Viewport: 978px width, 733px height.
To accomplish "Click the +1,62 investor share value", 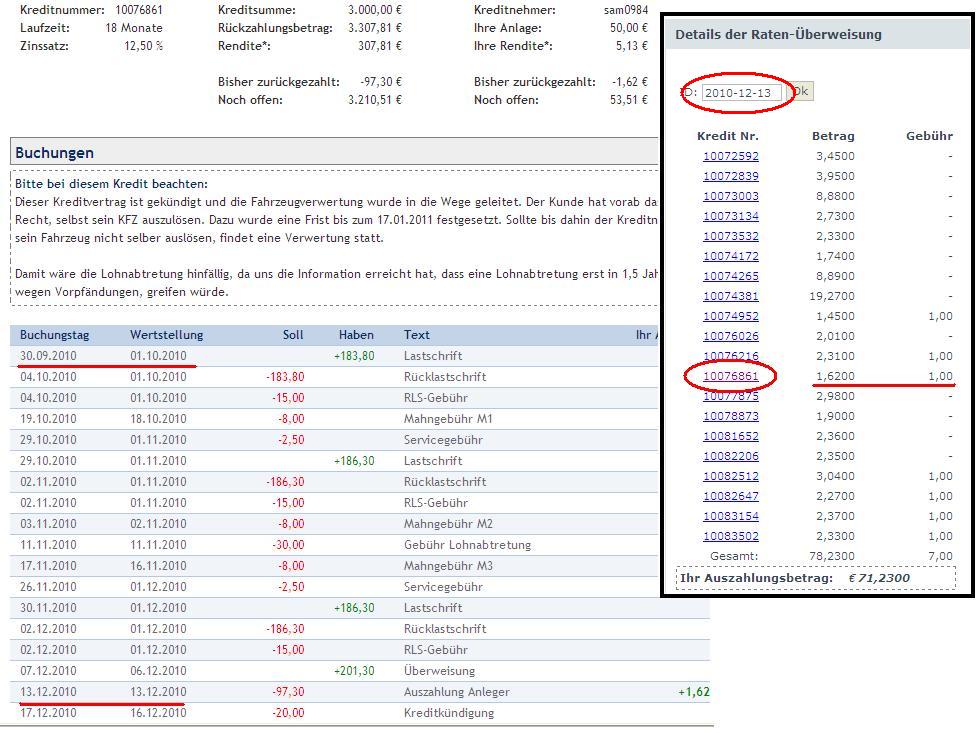I will 694,692.
